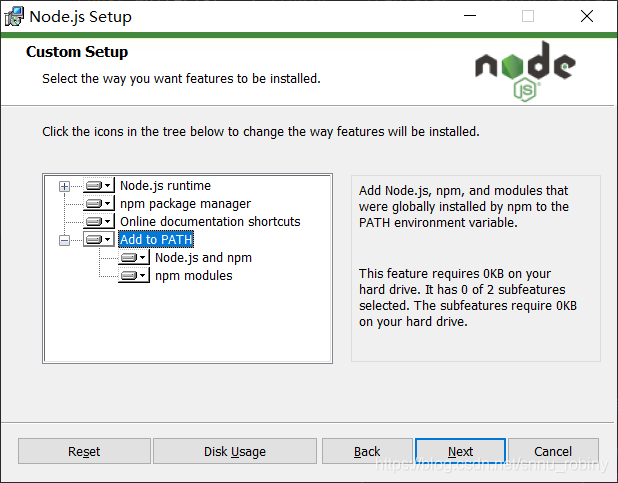Select the npm modules tree item

(x=194, y=276)
